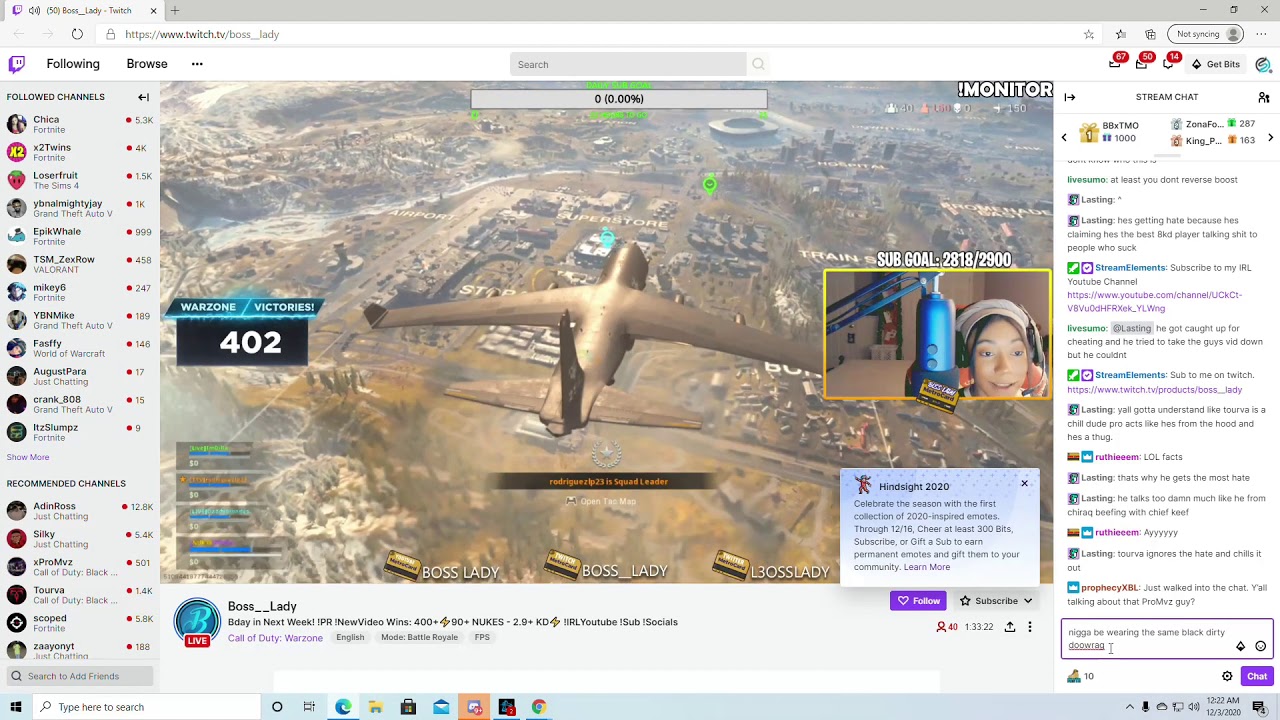This screenshot has height=720, width=1280.
Task: Open the three-dot more menu in Twitch nav
Action: coord(197,64)
